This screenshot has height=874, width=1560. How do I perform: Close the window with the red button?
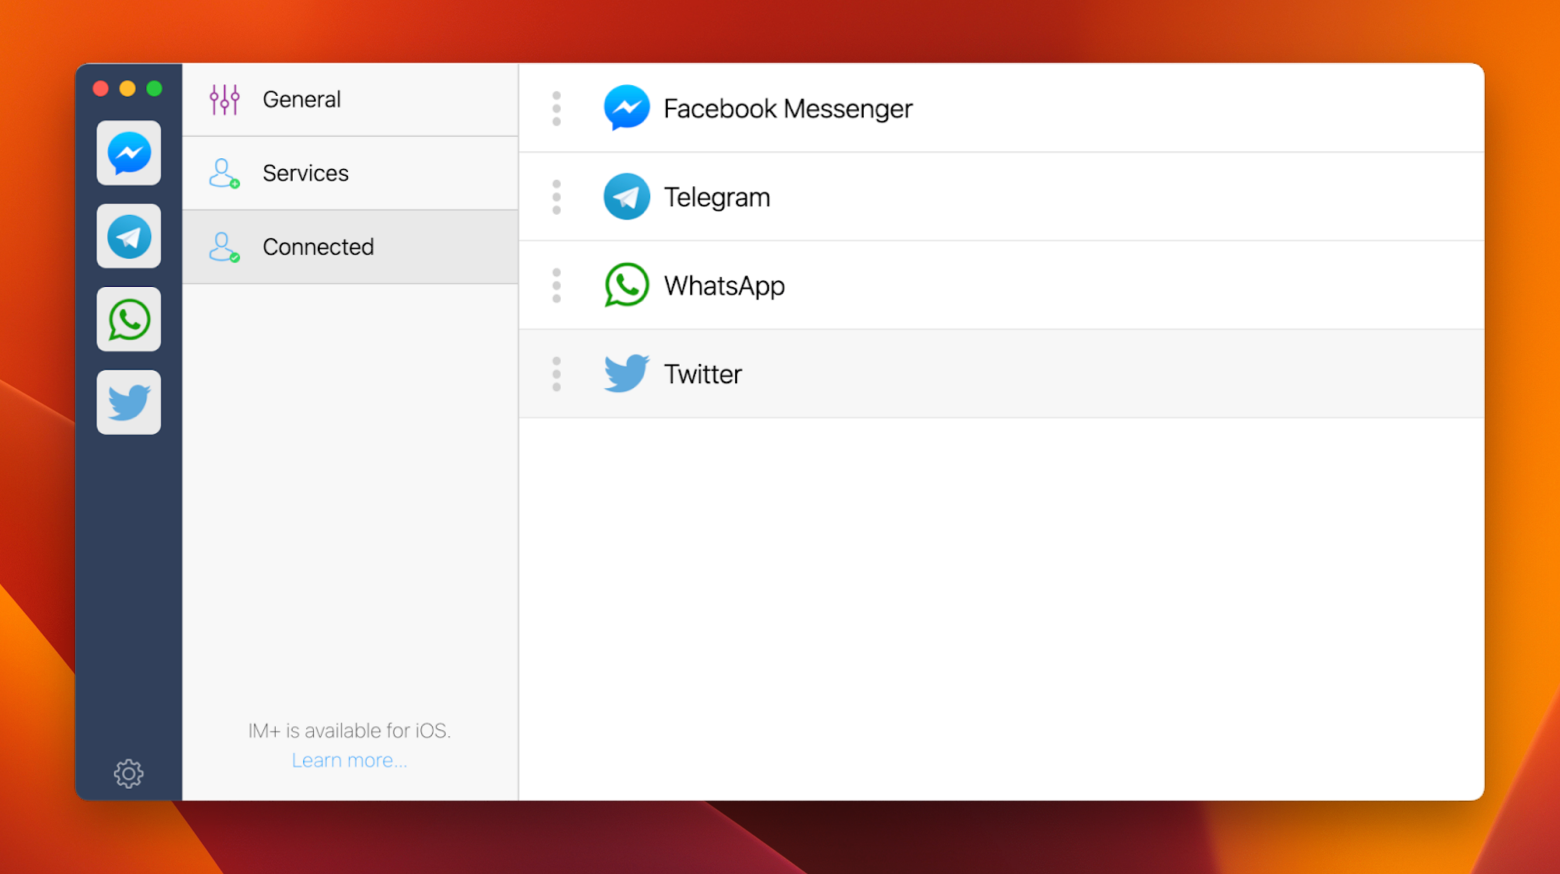tap(101, 88)
